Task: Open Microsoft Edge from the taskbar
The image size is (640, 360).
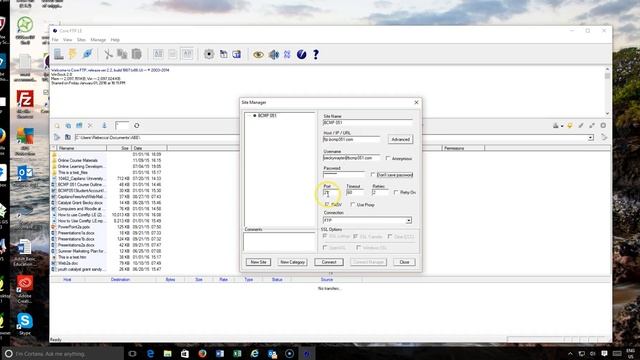Action: point(150,353)
